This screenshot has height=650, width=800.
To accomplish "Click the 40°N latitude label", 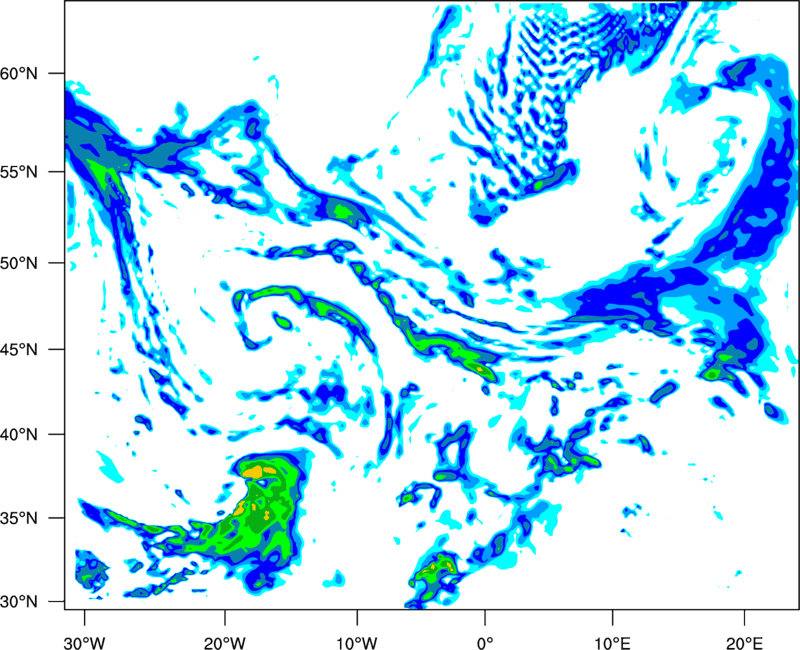I will [19, 434].
